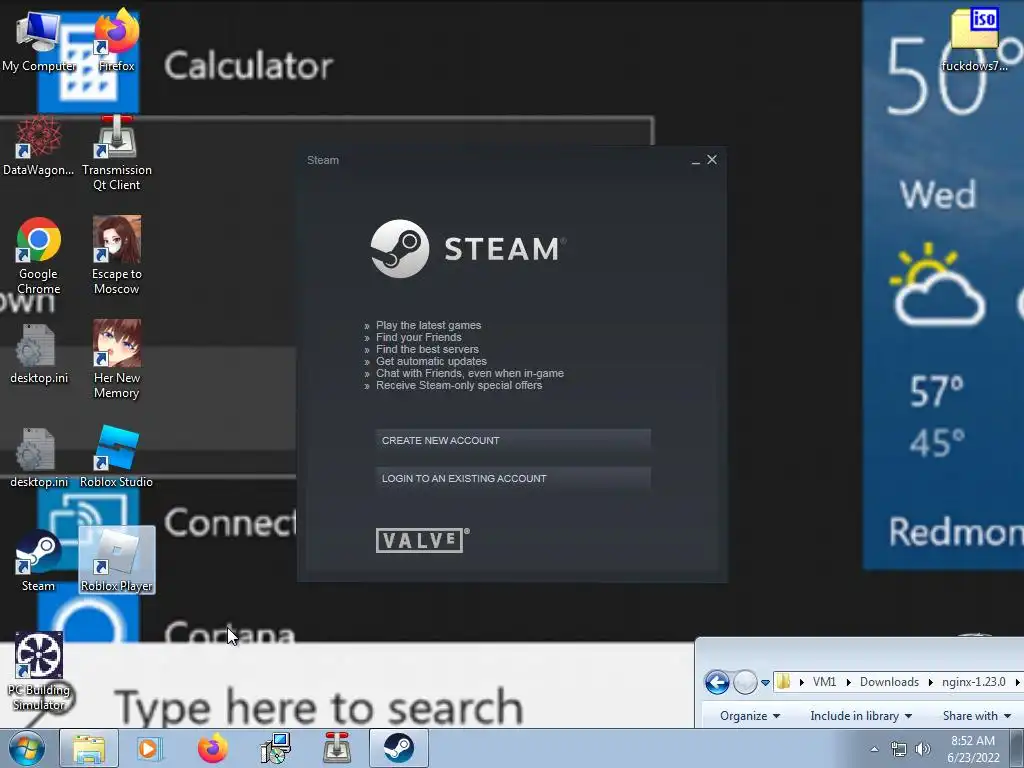This screenshot has width=1024, height=768.
Task: Open the PC Building Simulator shortcut
Action: 39,672
